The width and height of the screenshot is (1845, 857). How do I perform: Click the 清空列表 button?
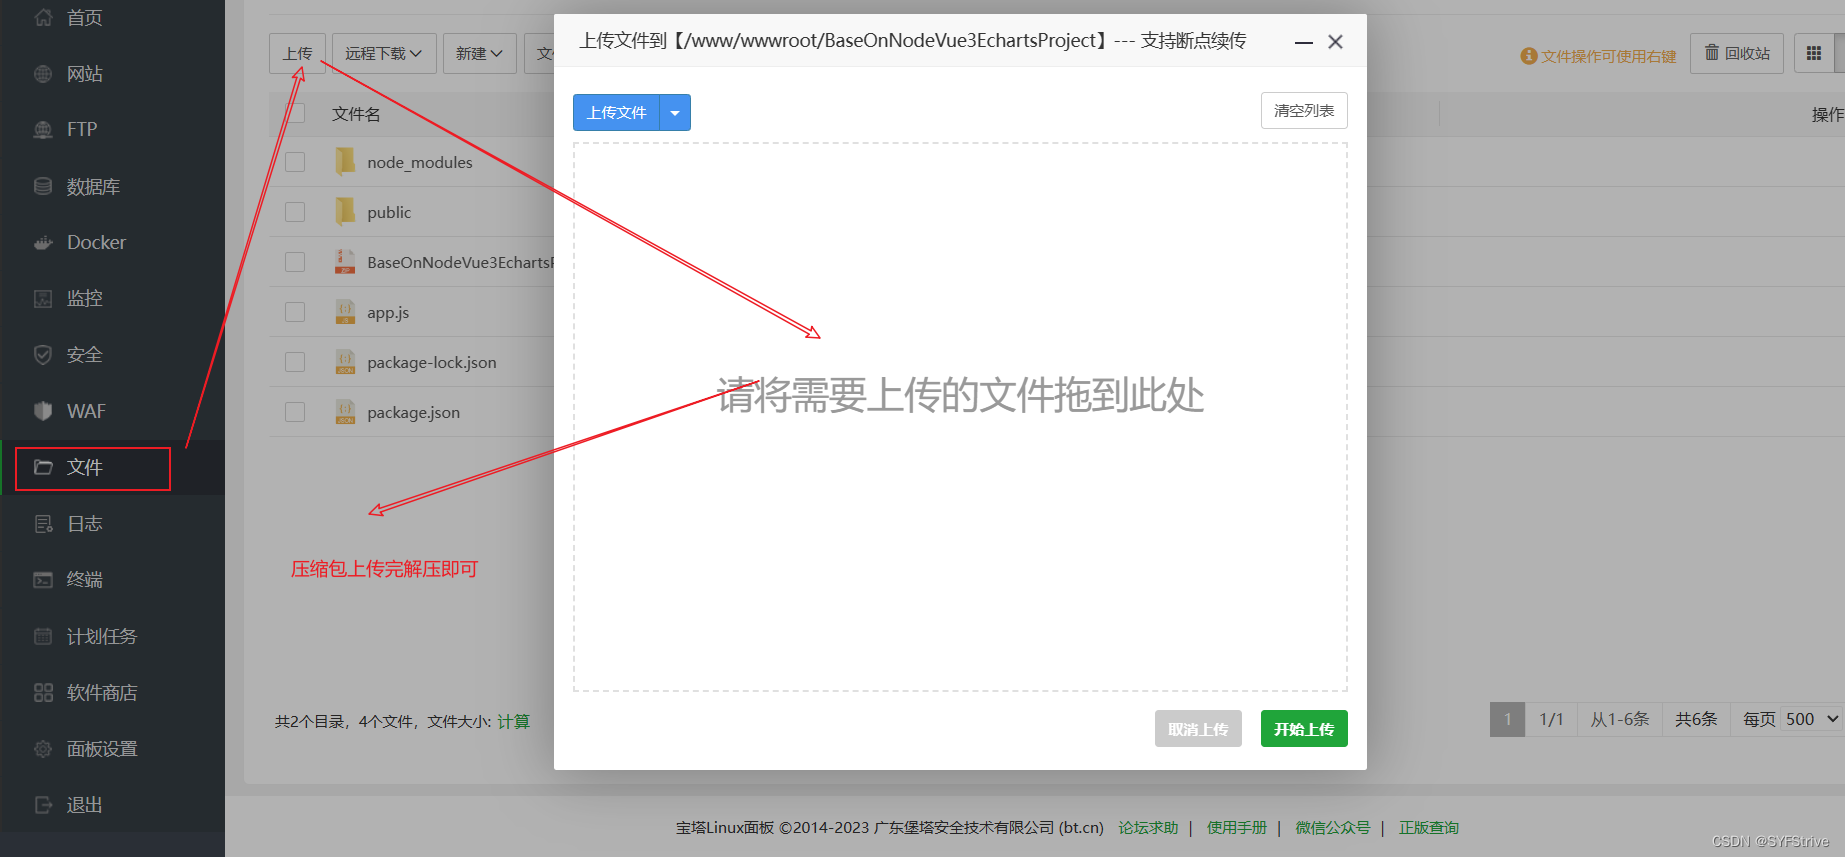[1304, 110]
